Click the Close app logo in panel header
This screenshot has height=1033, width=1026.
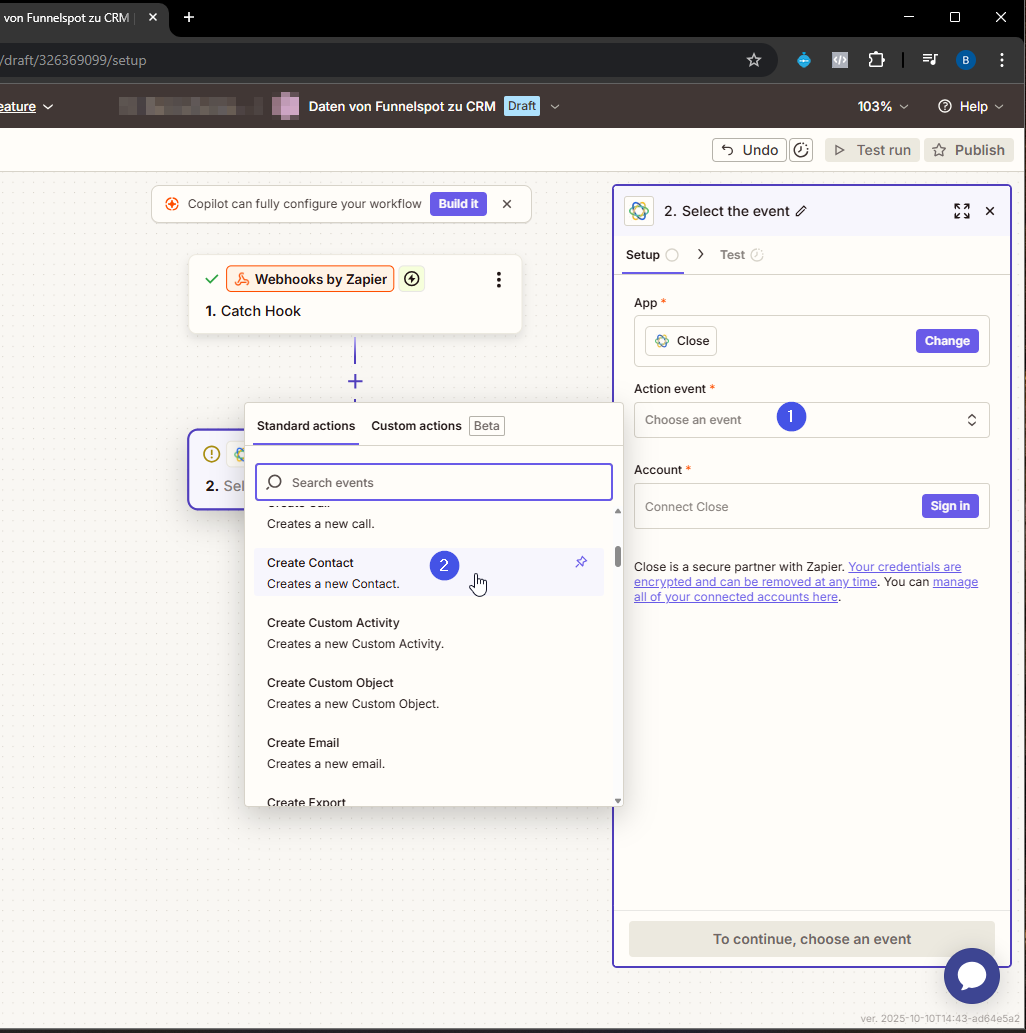[639, 211]
